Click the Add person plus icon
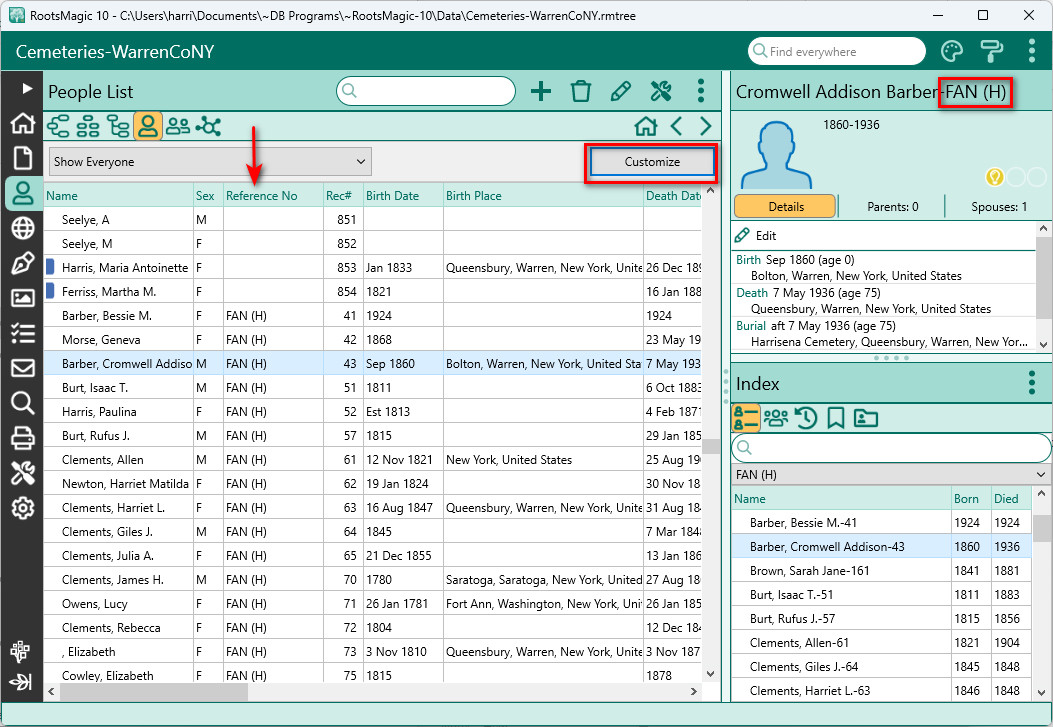Viewport: 1053px width, 727px height. [541, 91]
